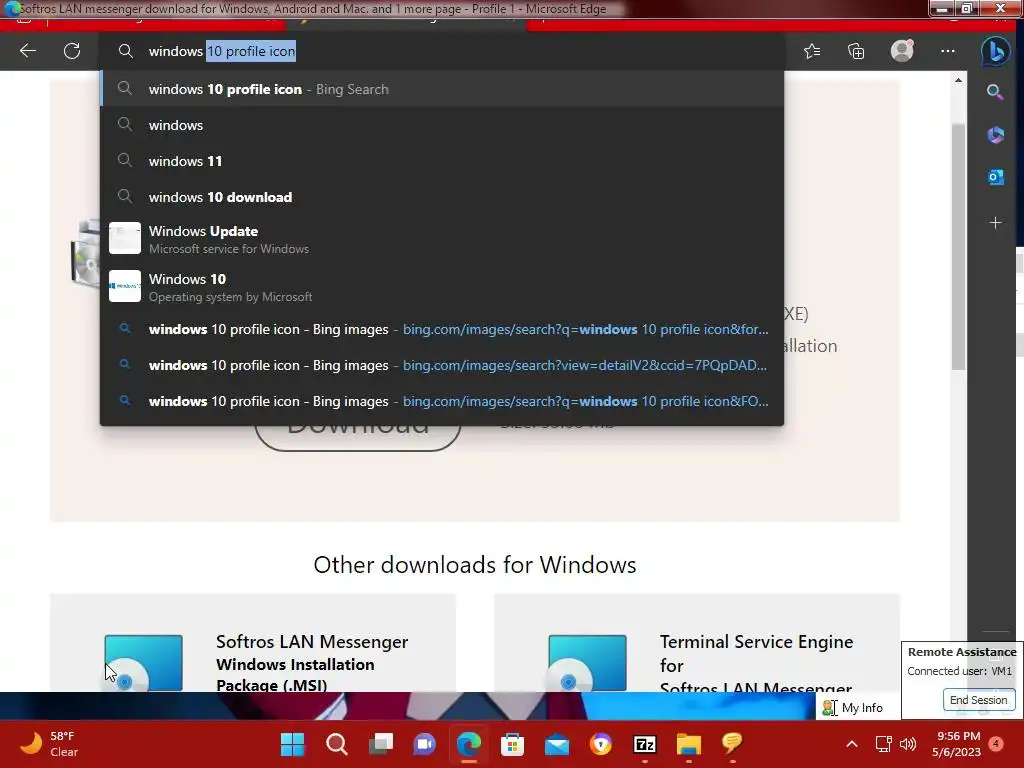Go back using the browser back arrow

click(27, 51)
